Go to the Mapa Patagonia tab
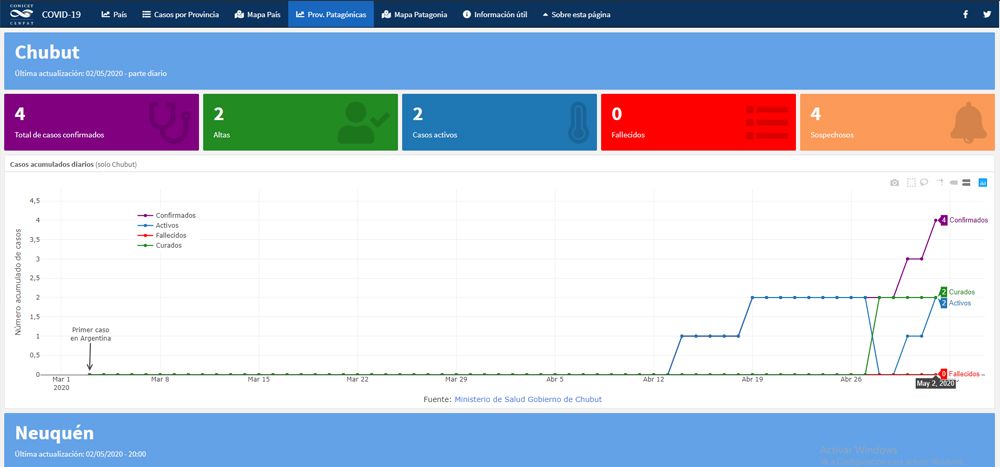The height and width of the screenshot is (467, 1000). (414, 14)
